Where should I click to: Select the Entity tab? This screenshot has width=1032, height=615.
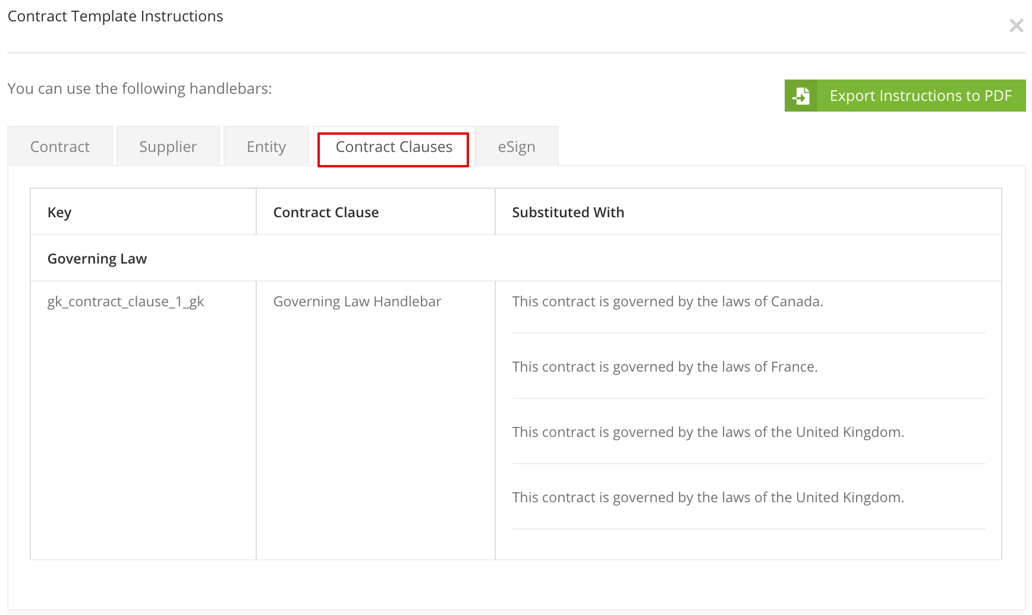pyautogui.click(x=266, y=146)
